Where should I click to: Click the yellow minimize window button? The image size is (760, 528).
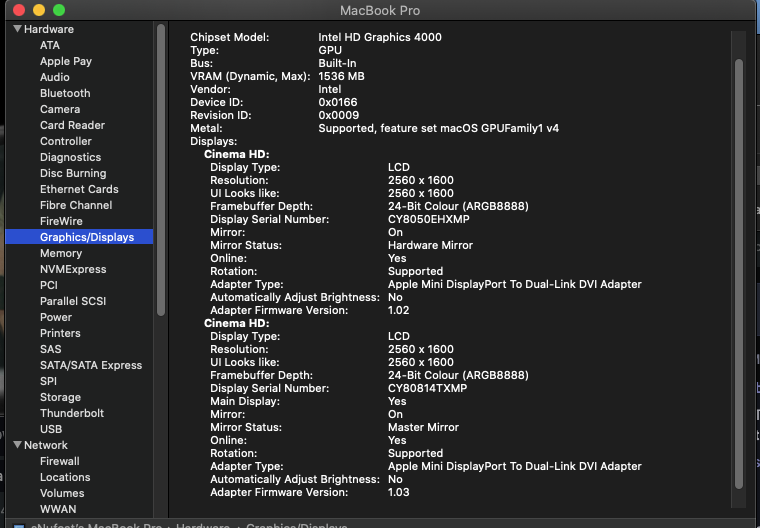39,10
